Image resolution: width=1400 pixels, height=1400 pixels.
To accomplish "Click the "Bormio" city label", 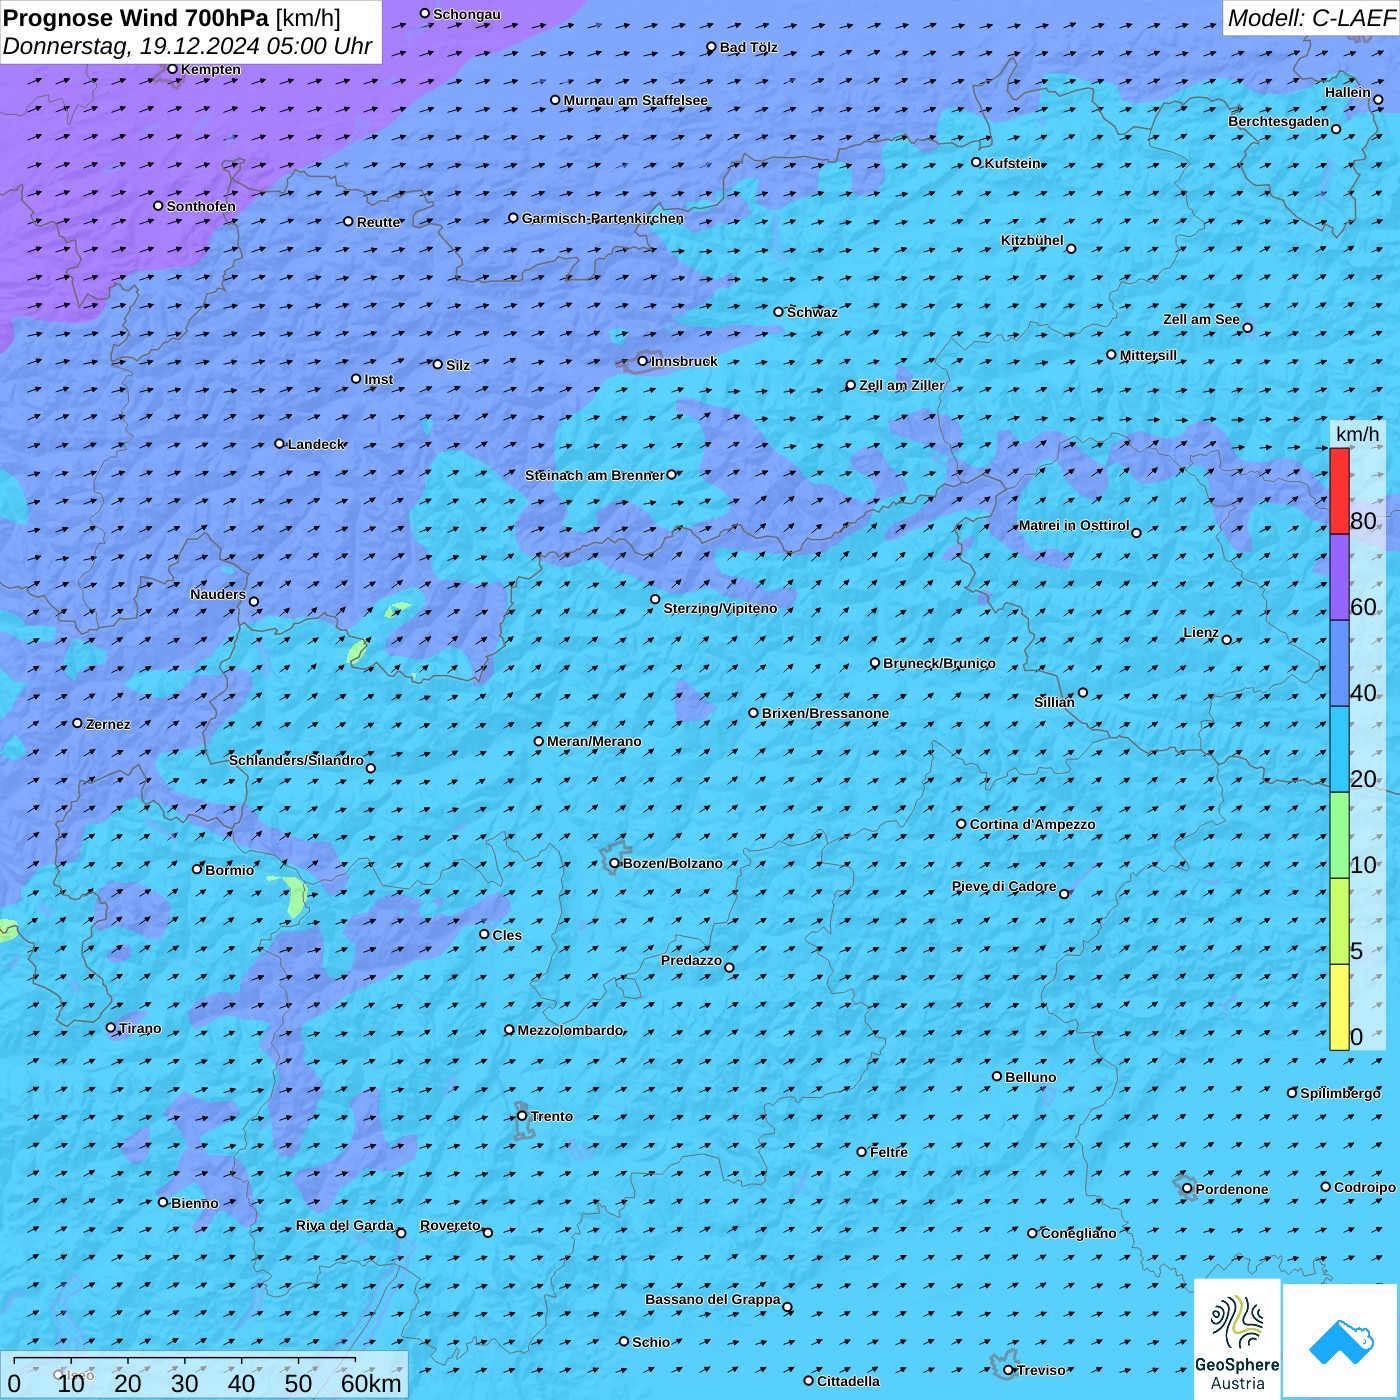I will [x=229, y=870].
